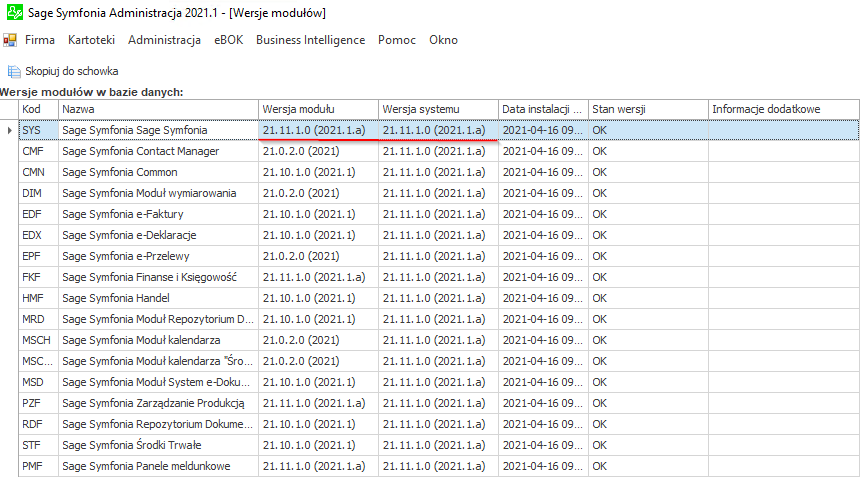Image resolution: width=860 pixels, height=478 pixels.
Task: Click the Stan wersji column header
Action: tap(649, 109)
